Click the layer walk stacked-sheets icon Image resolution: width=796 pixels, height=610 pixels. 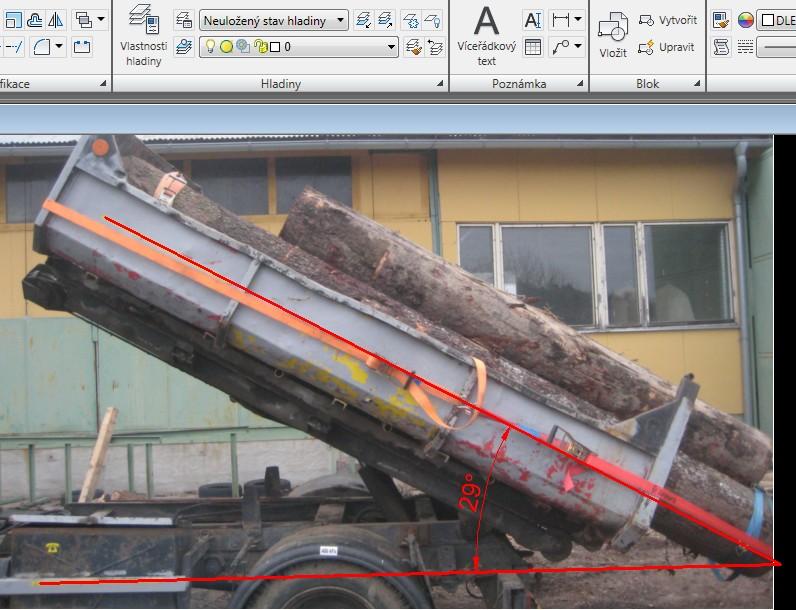[385, 20]
